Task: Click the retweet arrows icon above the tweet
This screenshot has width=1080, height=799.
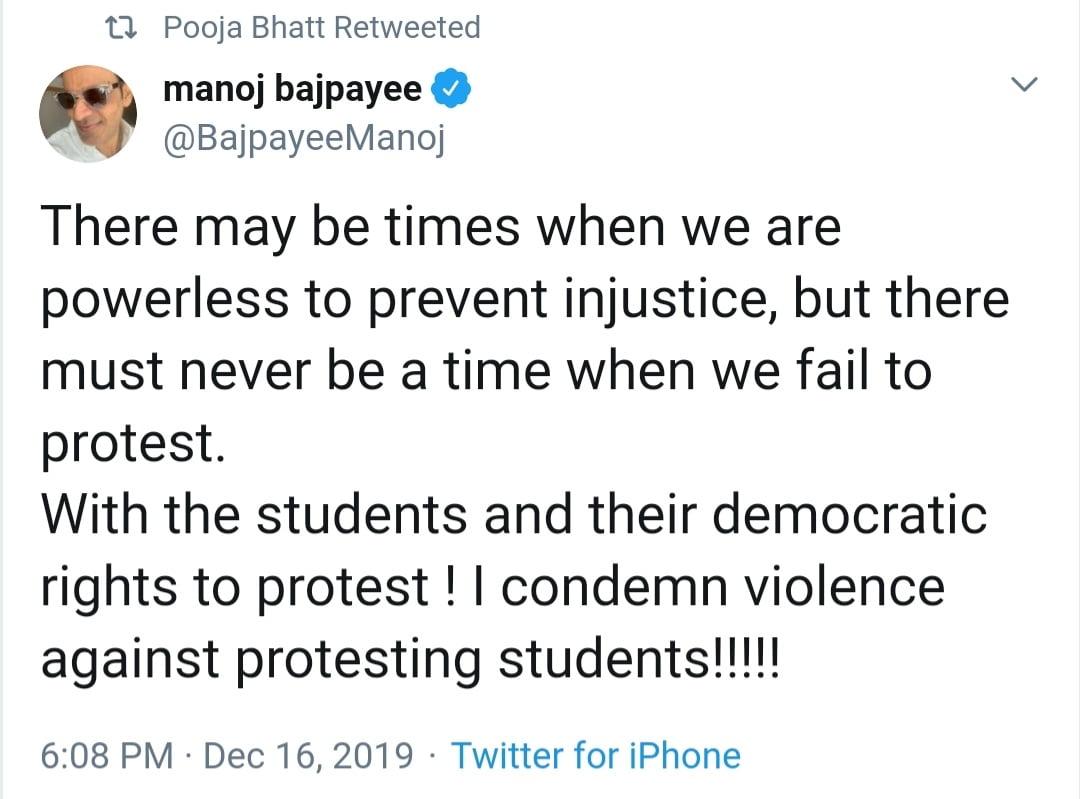Action: 120,28
